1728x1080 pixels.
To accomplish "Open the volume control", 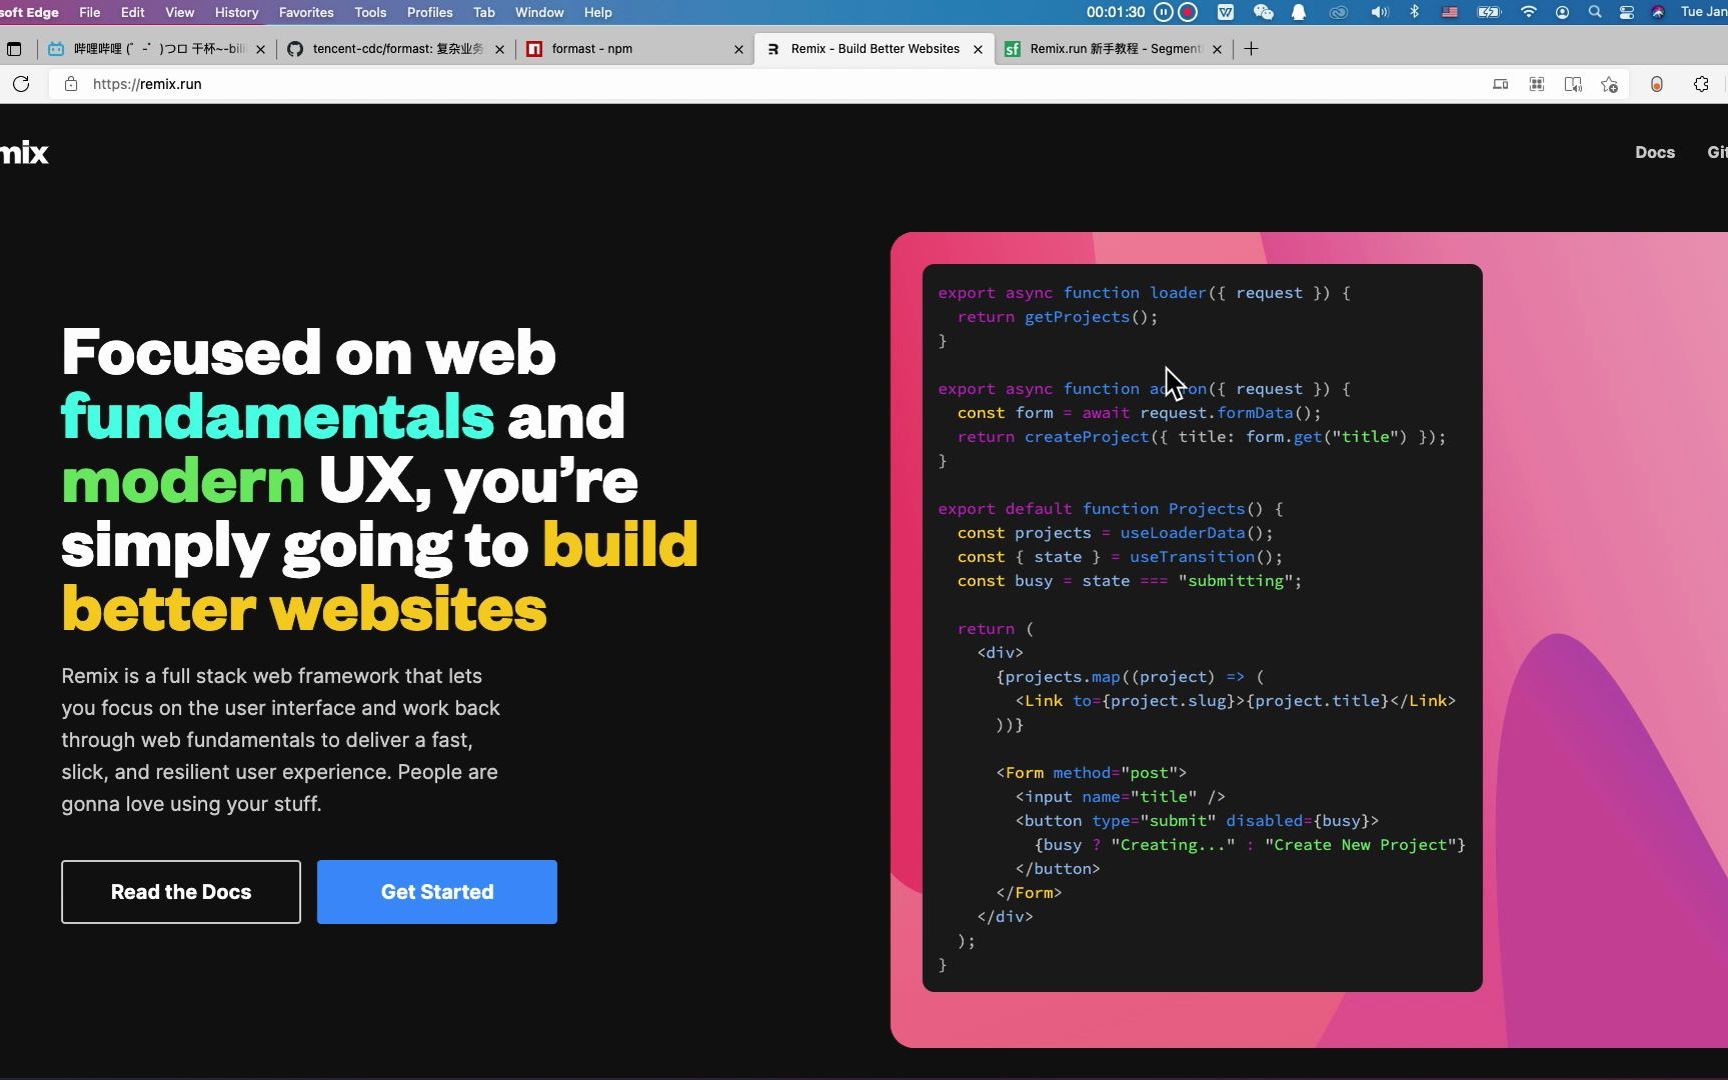I will click(1379, 12).
